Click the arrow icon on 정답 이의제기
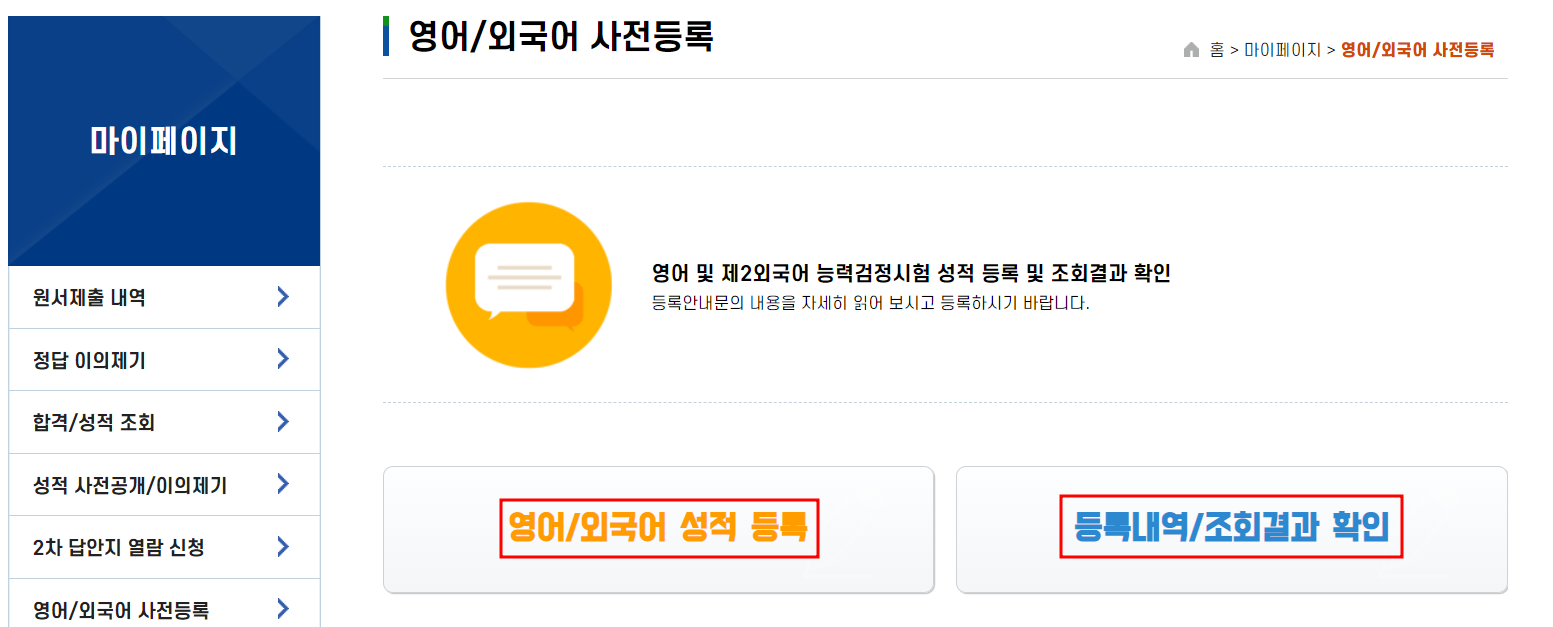The height and width of the screenshot is (627, 1553). point(283,359)
